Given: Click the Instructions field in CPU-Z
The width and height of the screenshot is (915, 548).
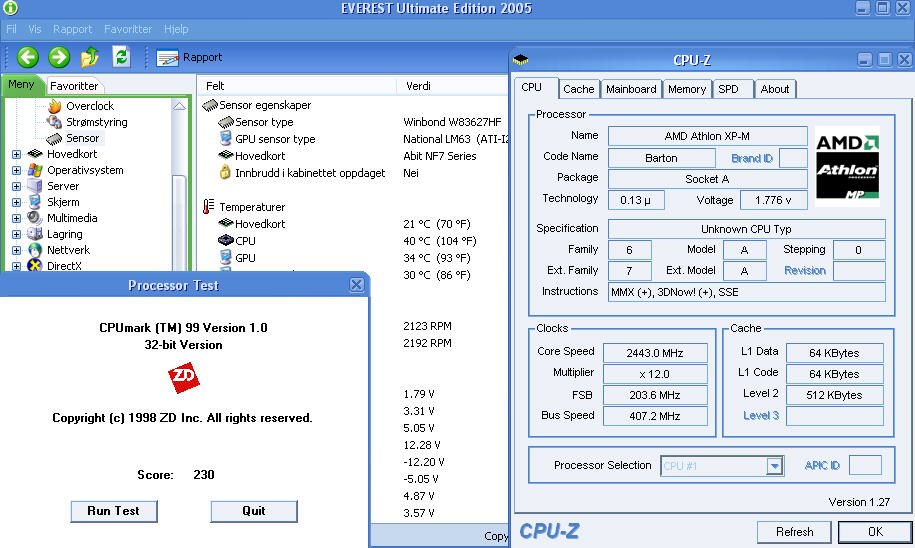Looking at the screenshot, I should click(746, 292).
